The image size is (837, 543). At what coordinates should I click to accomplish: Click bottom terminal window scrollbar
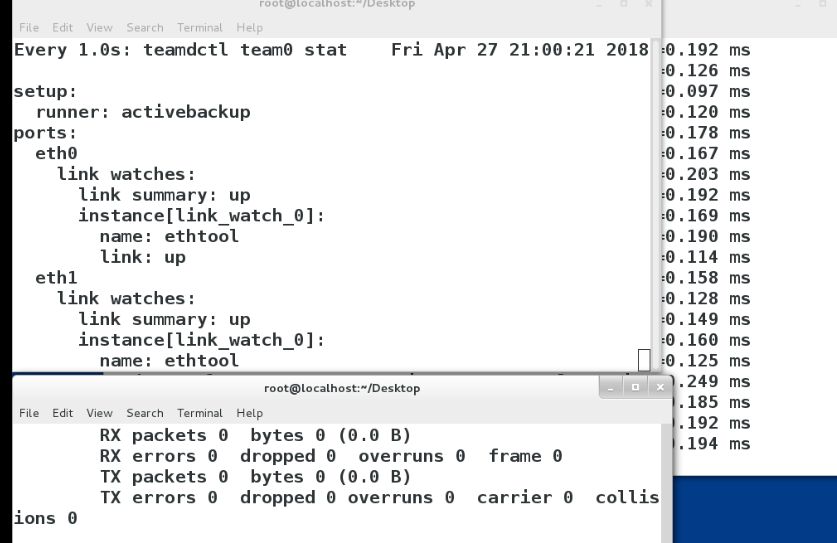[x=666, y=483]
